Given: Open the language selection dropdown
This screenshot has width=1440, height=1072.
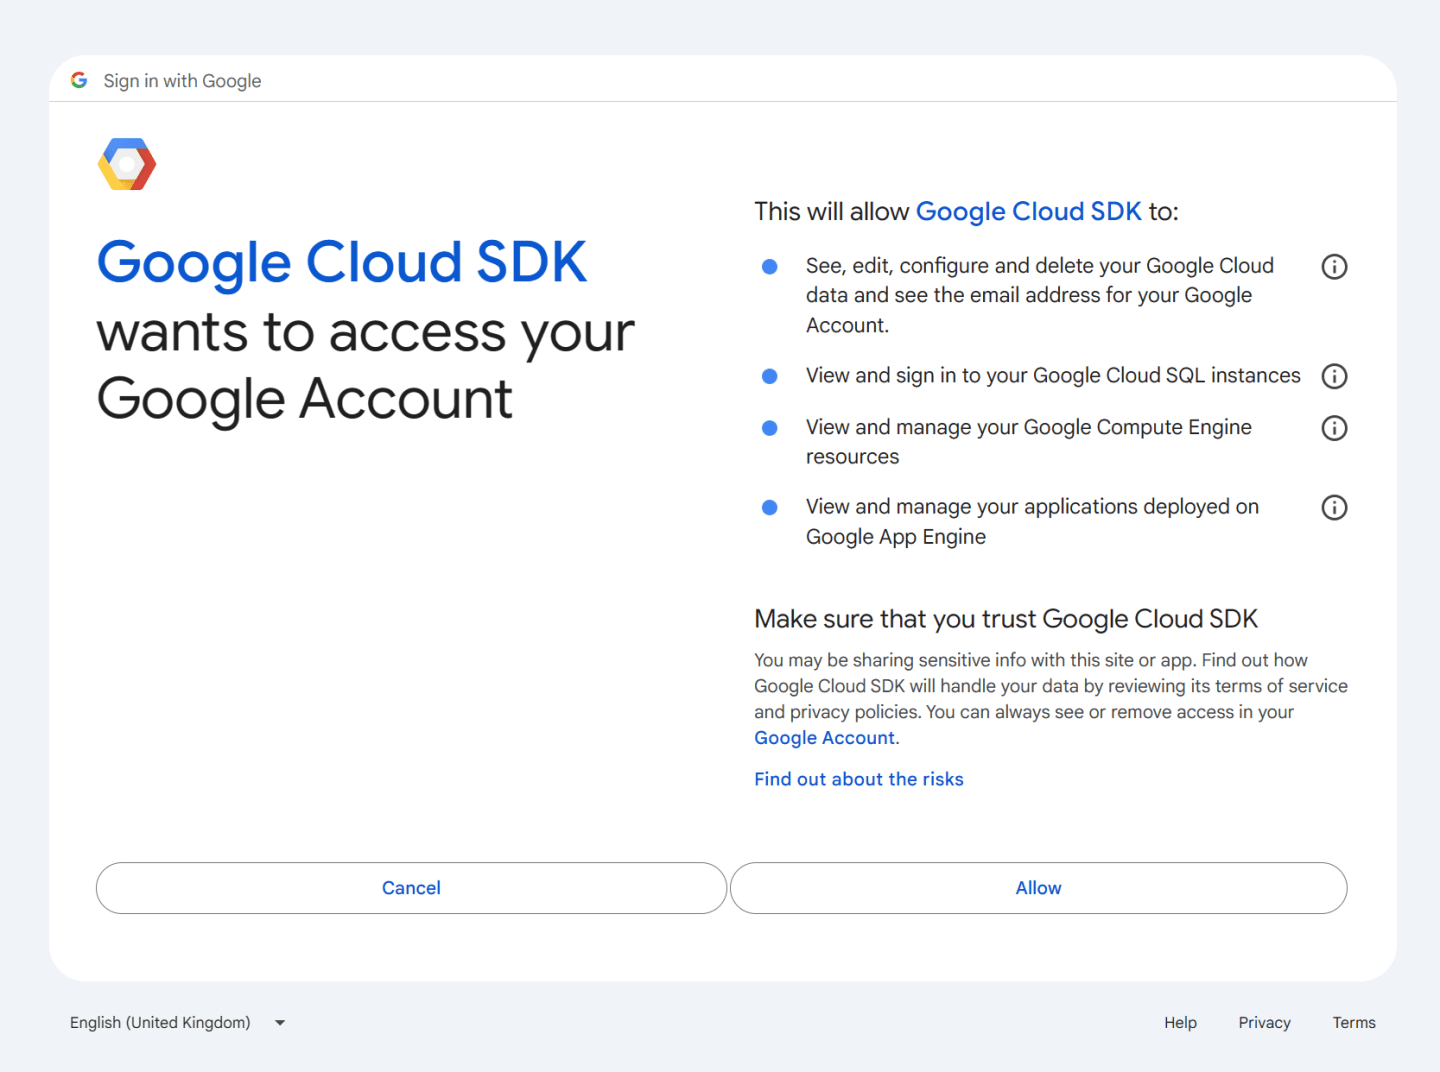Looking at the screenshot, I should 160,1022.
